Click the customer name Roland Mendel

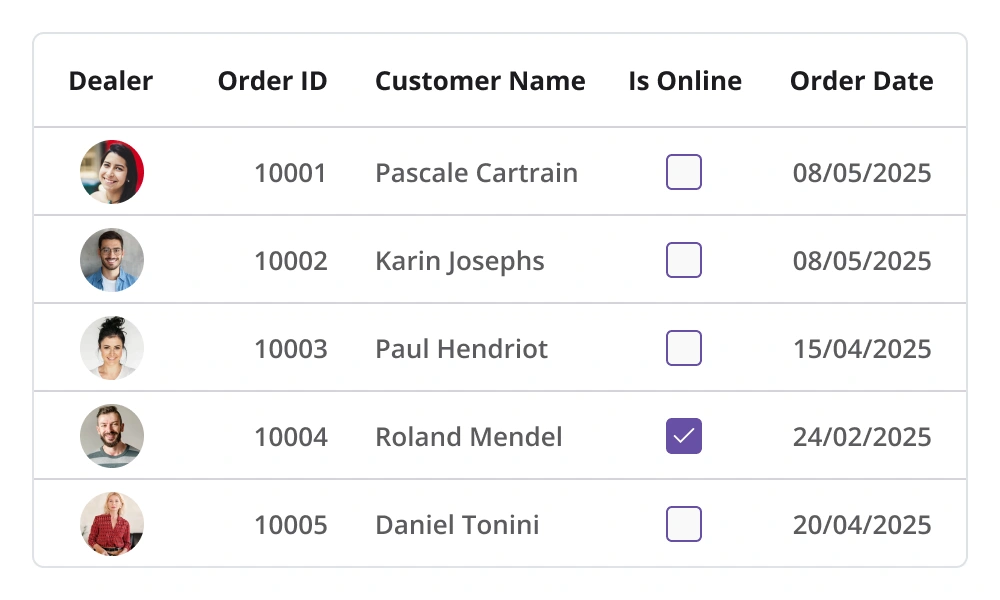pos(468,436)
